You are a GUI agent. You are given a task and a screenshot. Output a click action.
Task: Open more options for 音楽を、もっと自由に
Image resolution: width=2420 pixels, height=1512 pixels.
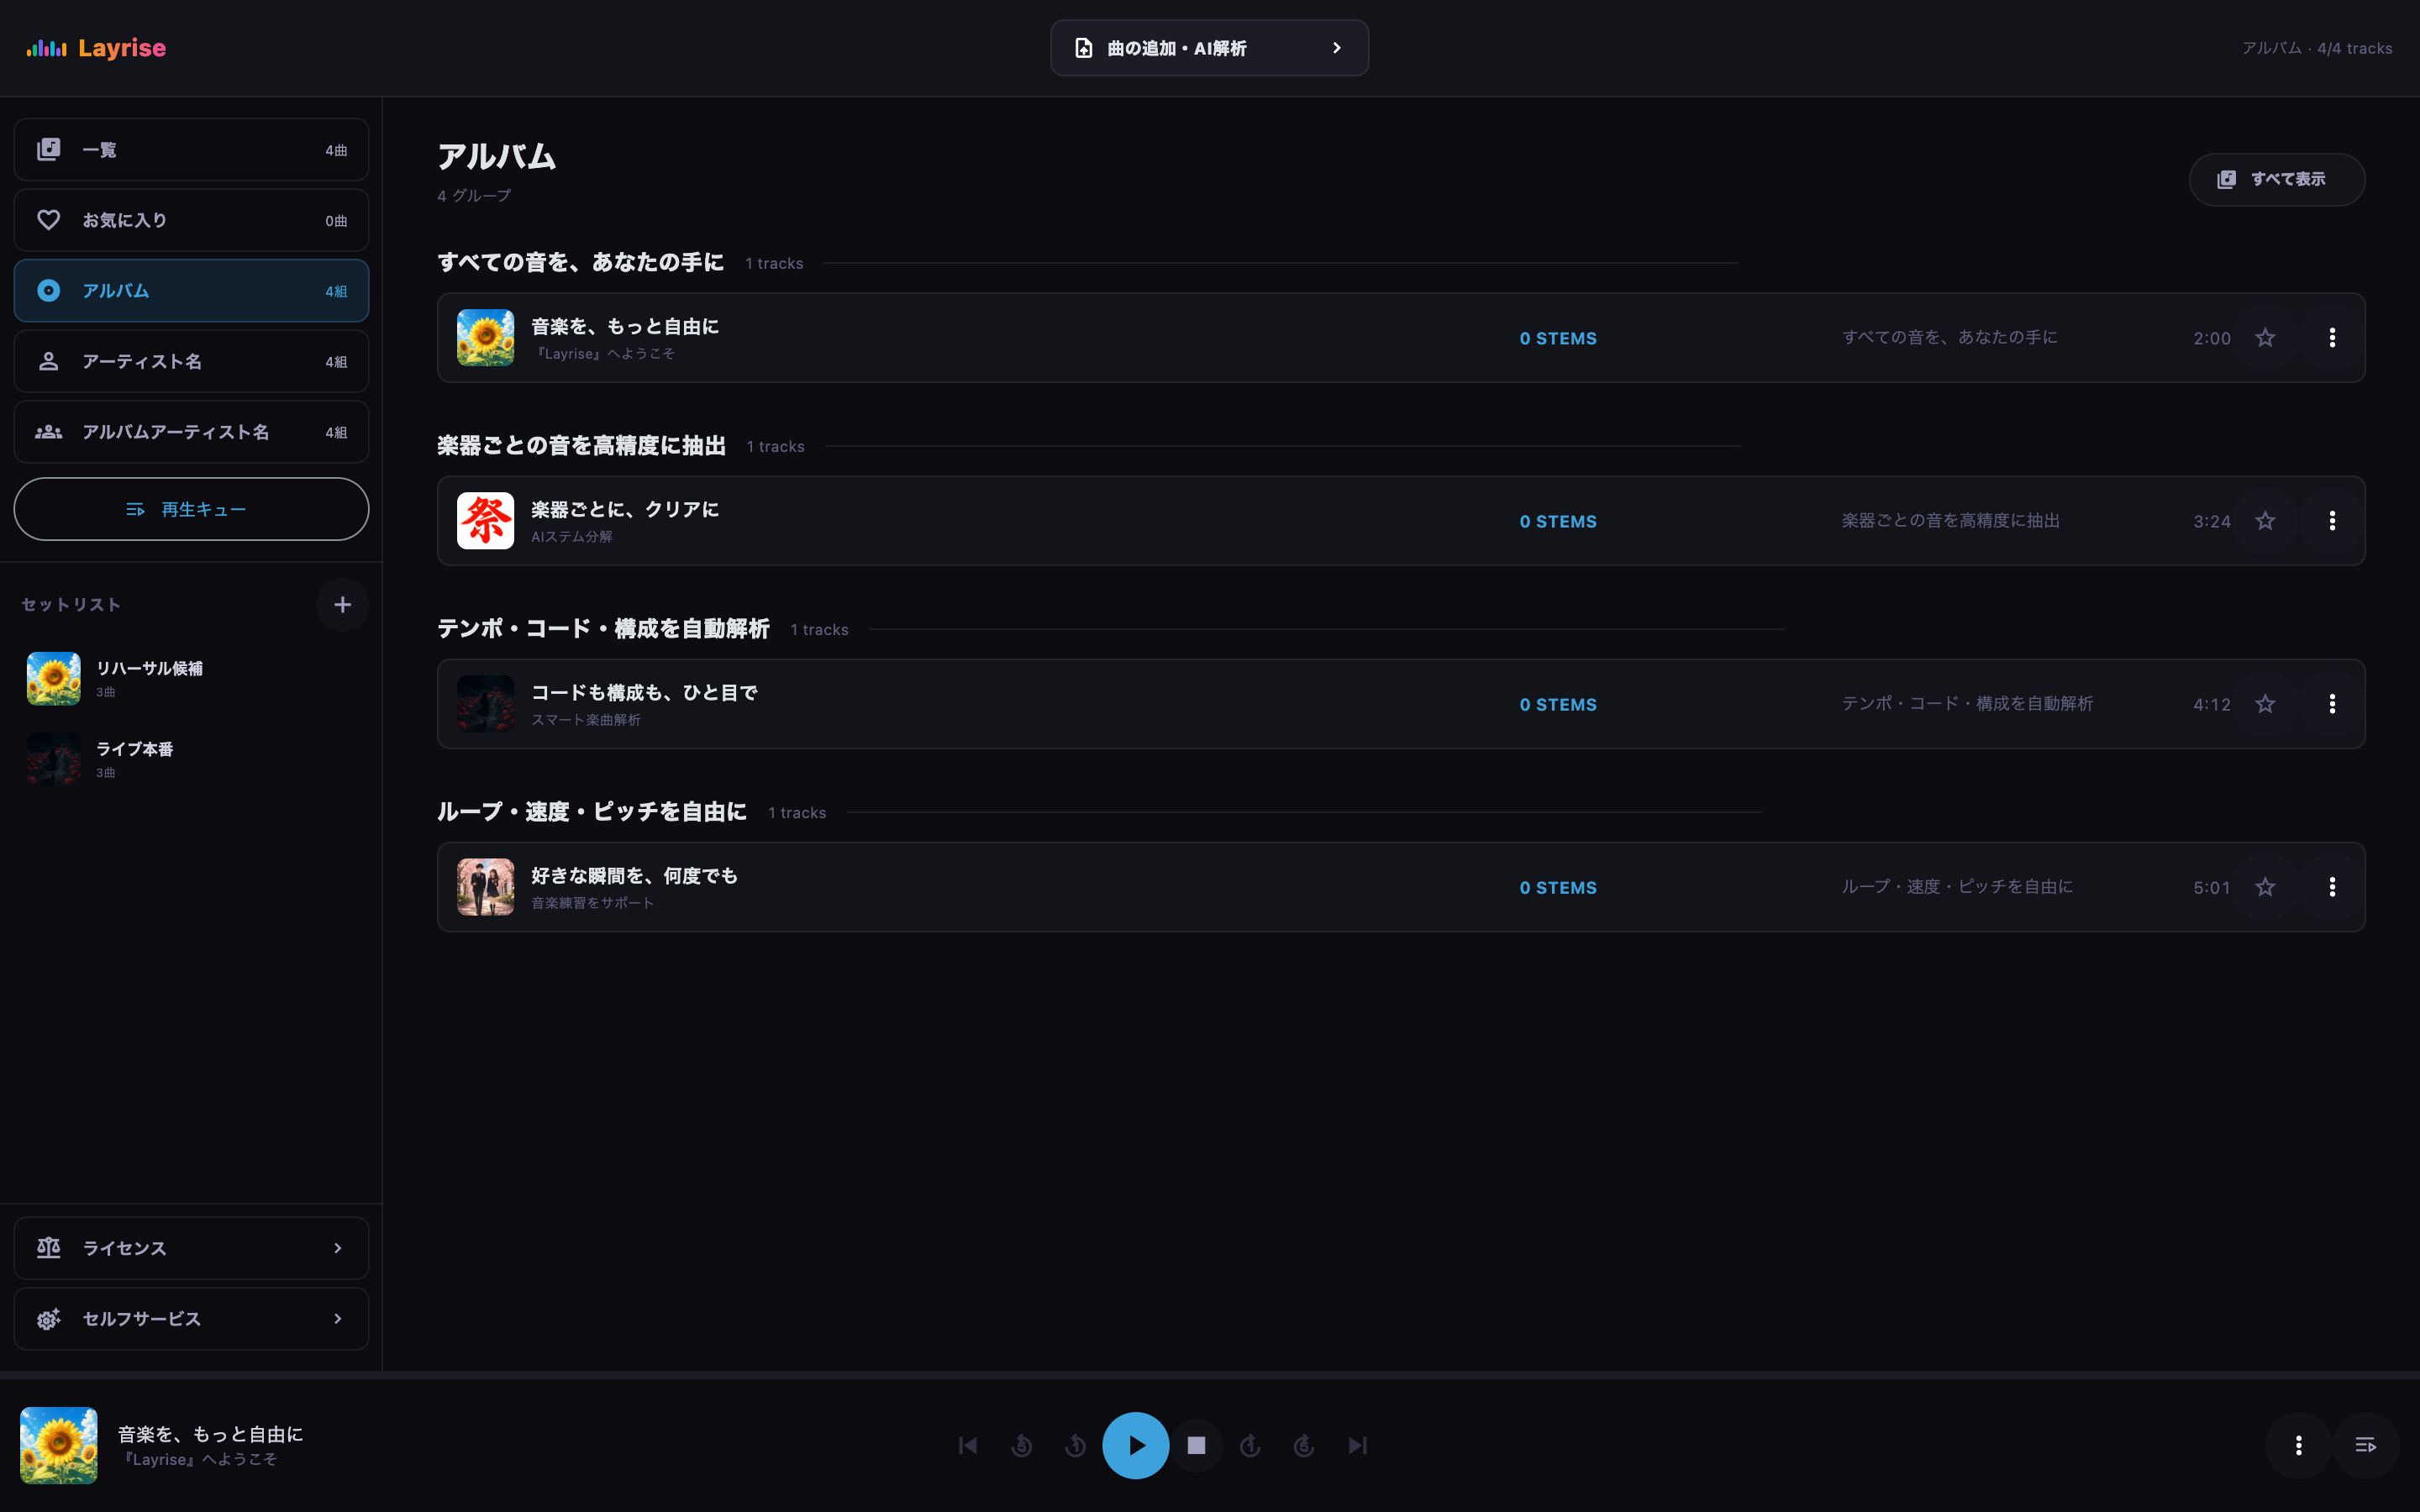click(2332, 338)
